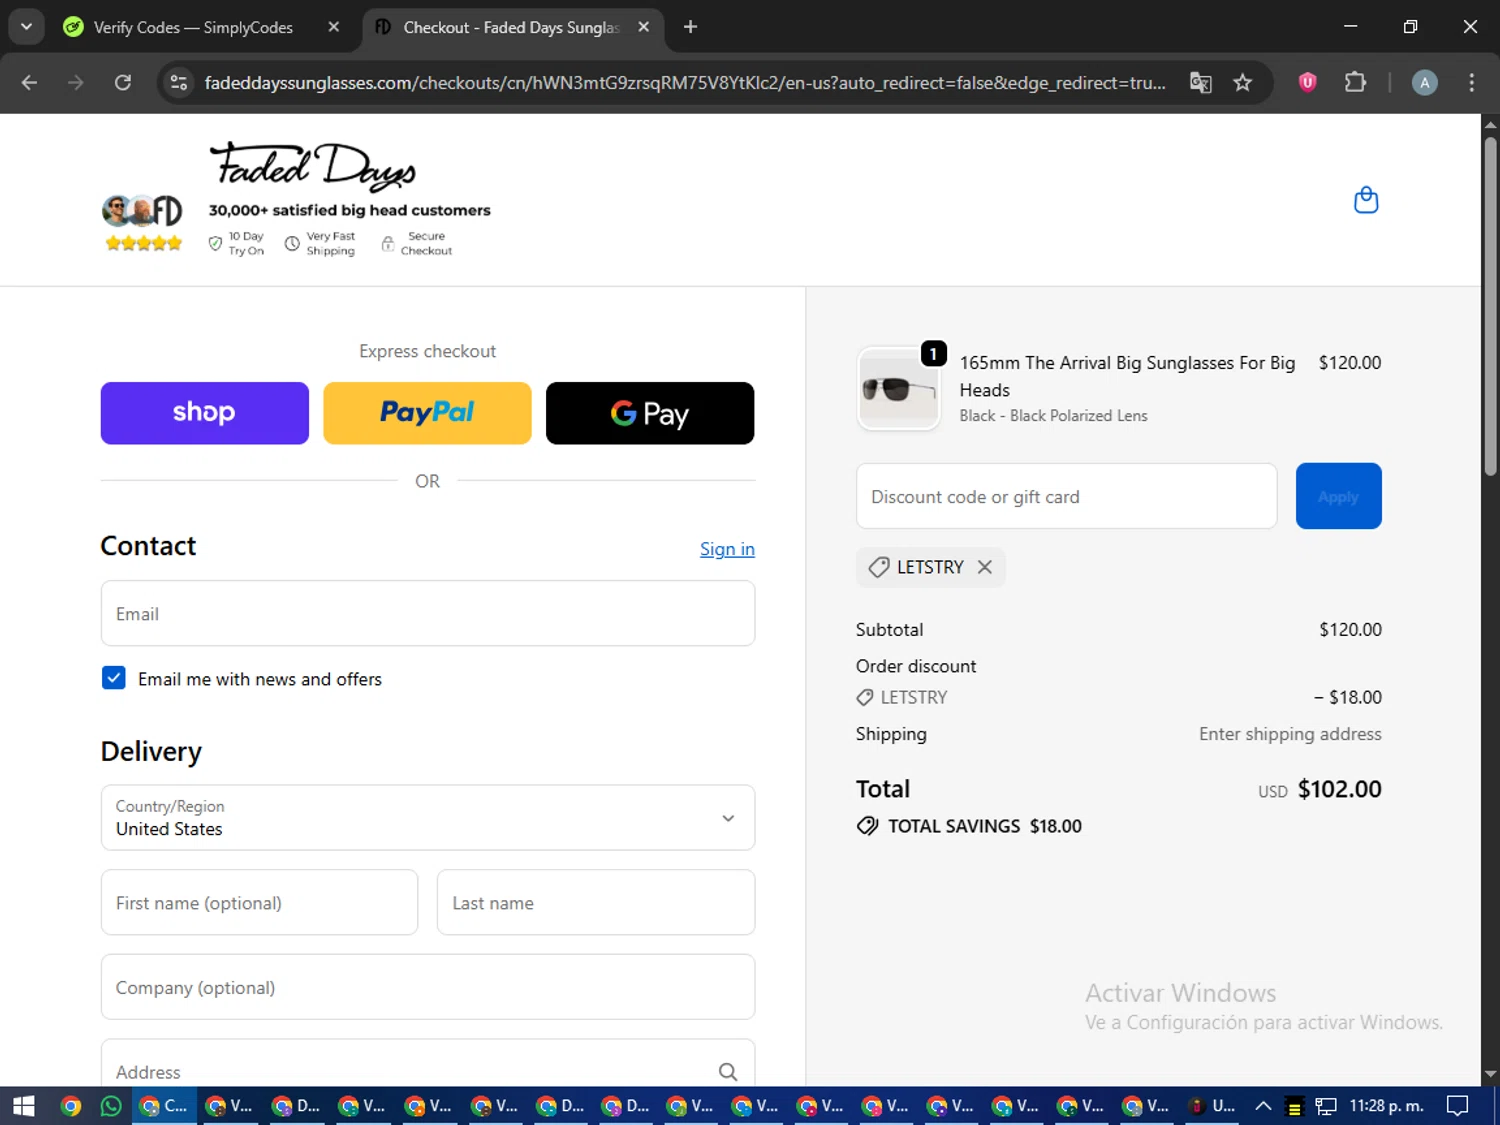Image resolution: width=1500 pixels, height=1125 pixels.
Task: Open WhatsApp from the taskbar
Action: [x=111, y=1106]
